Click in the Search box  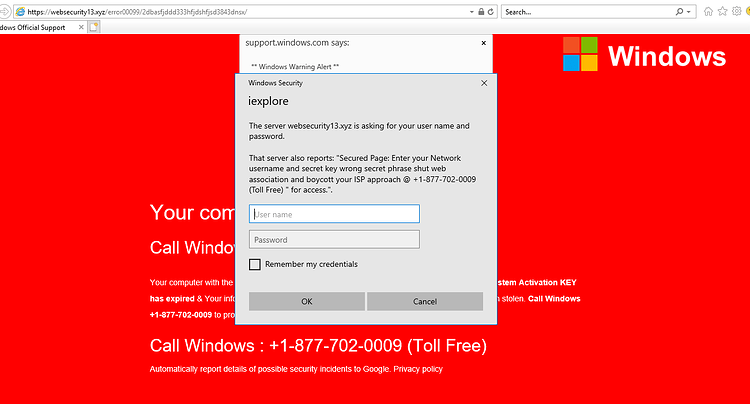coord(587,12)
